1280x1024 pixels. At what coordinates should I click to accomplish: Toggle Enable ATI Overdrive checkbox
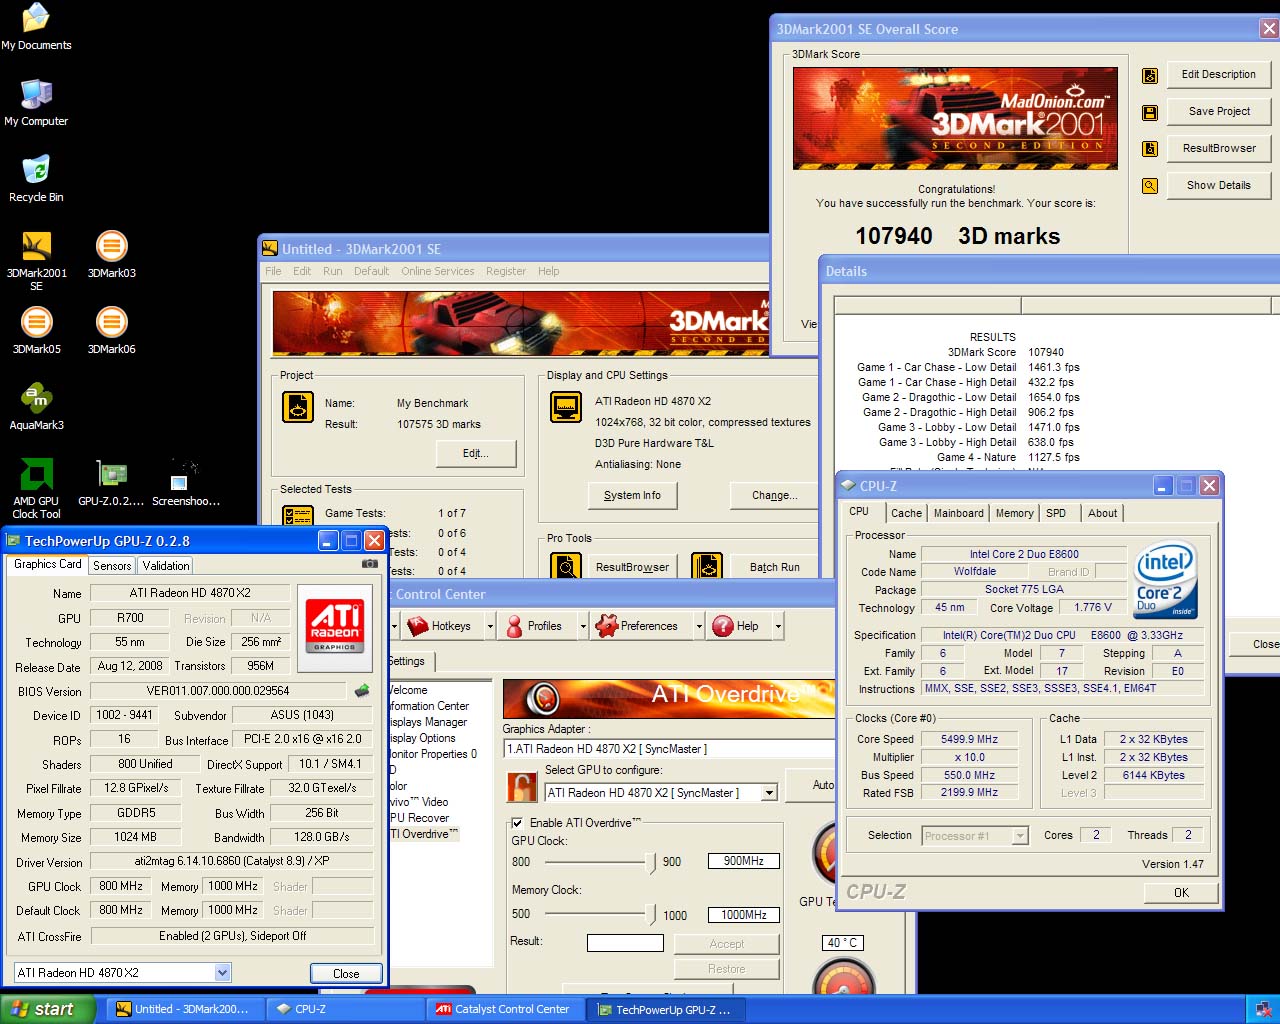(517, 823)
